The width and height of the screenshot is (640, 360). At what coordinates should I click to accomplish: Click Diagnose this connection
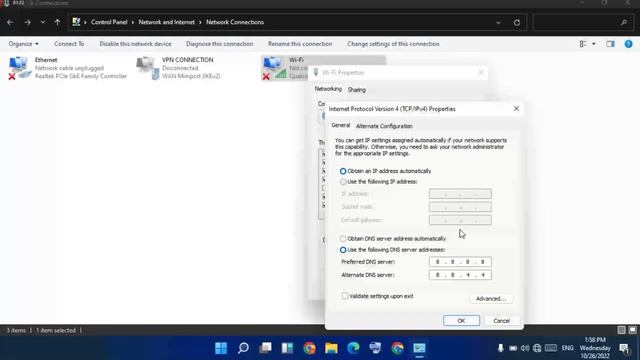click(x=220, y=44)
